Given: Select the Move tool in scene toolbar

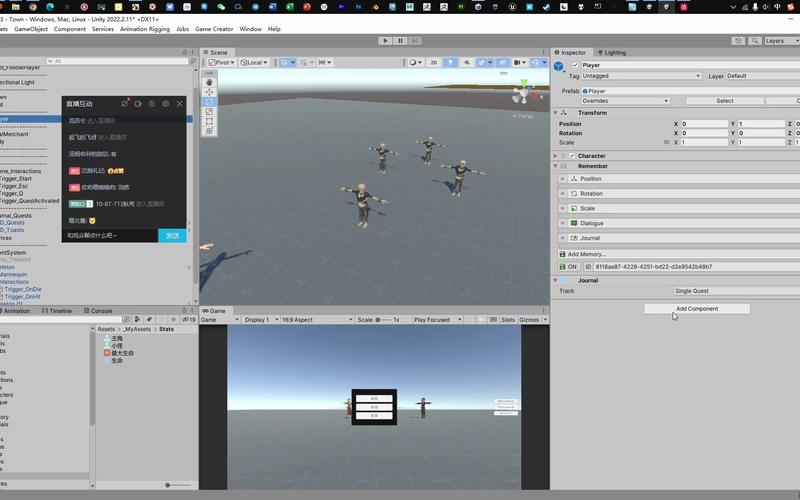Looking at the screenshot, I should click(209, 92).
